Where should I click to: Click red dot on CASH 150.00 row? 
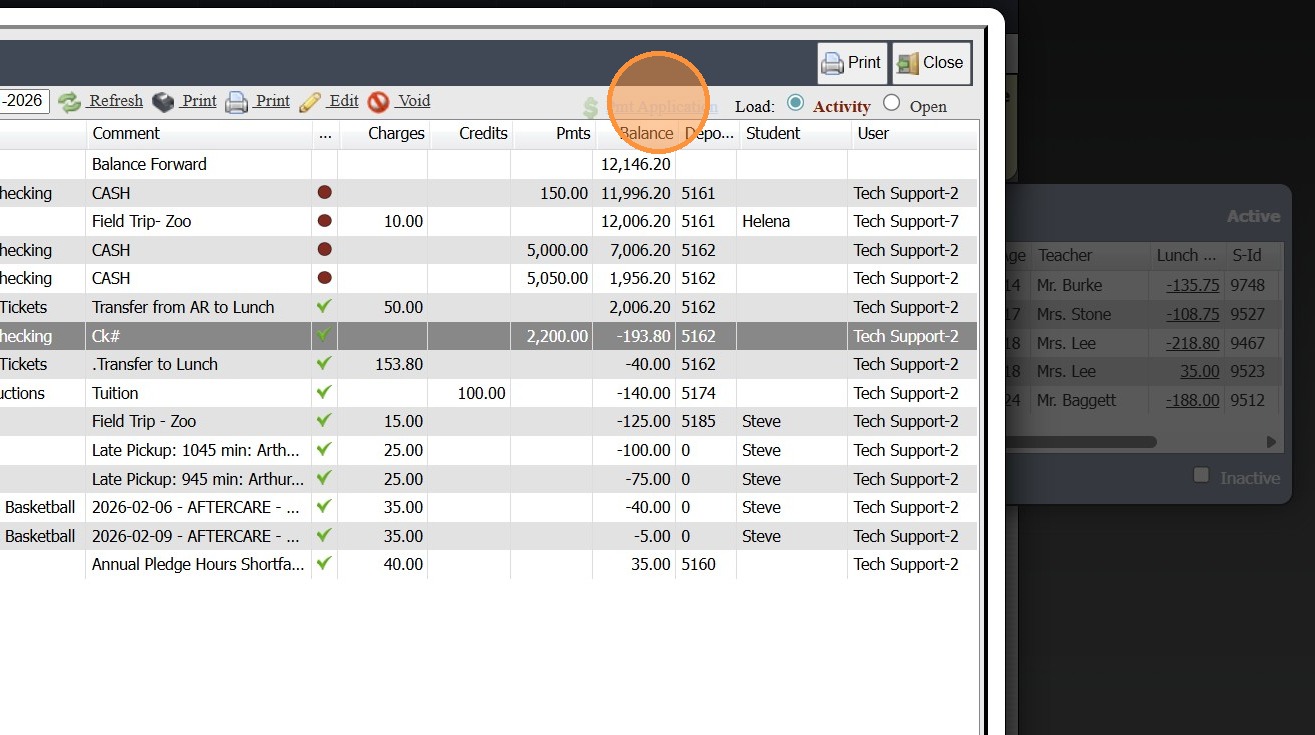pyautogui.click(x=324, y=193)
